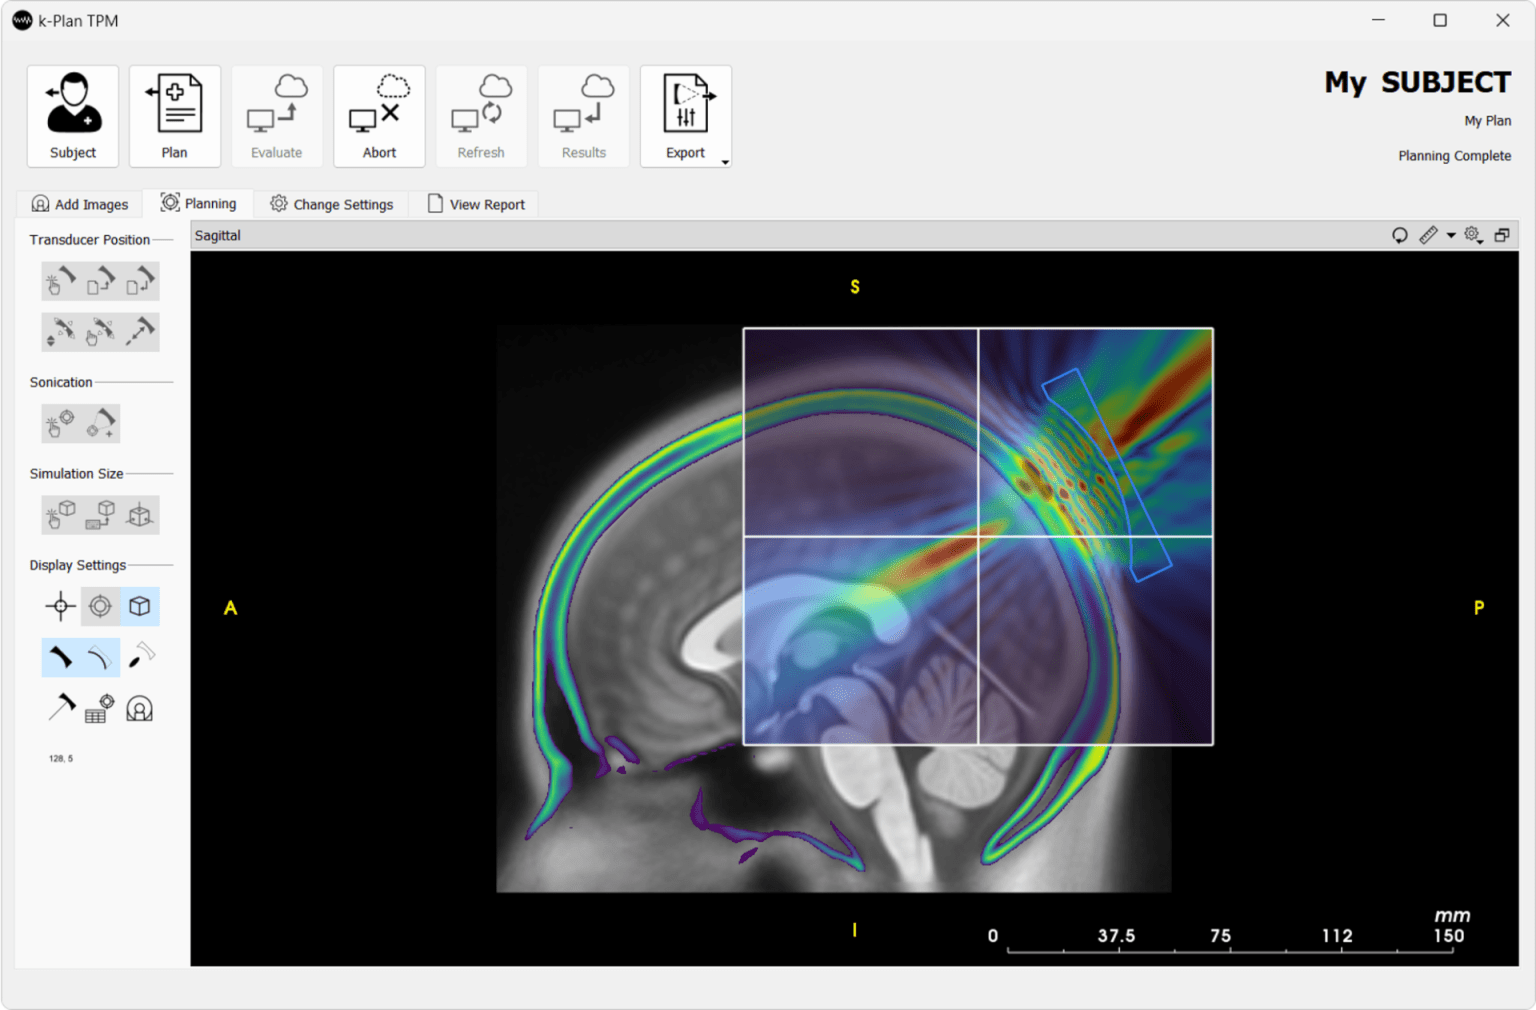
Task: Click the Plan icon
Action: 174,115
